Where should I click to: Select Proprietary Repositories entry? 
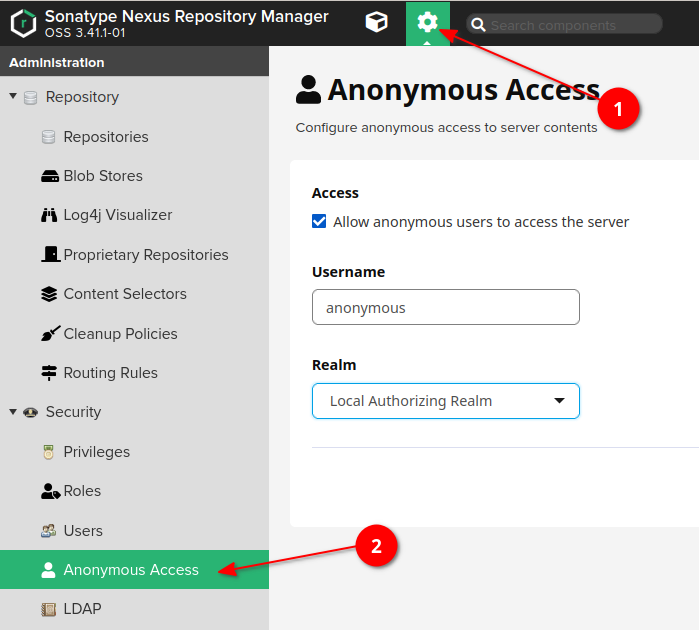point(146,255)
